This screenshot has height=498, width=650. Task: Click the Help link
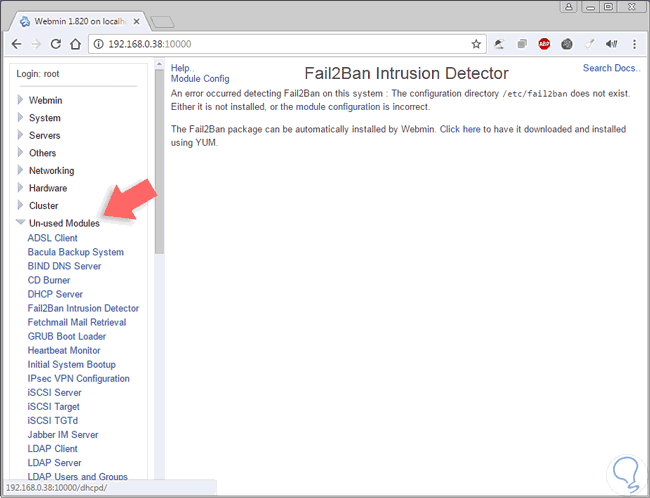pos(182,68)
